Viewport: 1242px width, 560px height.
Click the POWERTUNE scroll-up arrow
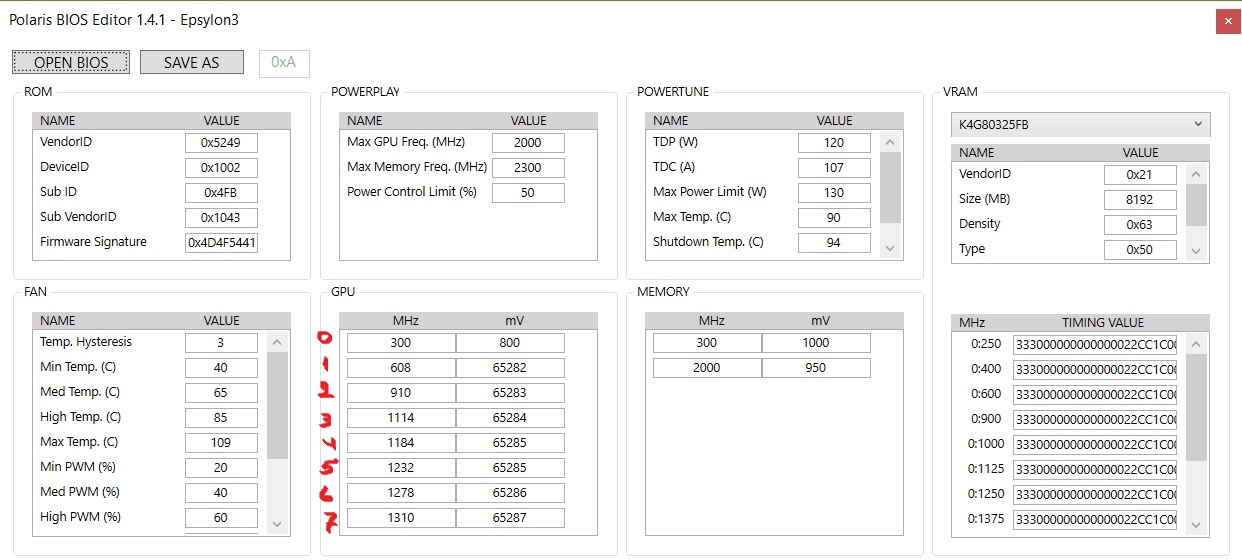[x=889, y=141]
